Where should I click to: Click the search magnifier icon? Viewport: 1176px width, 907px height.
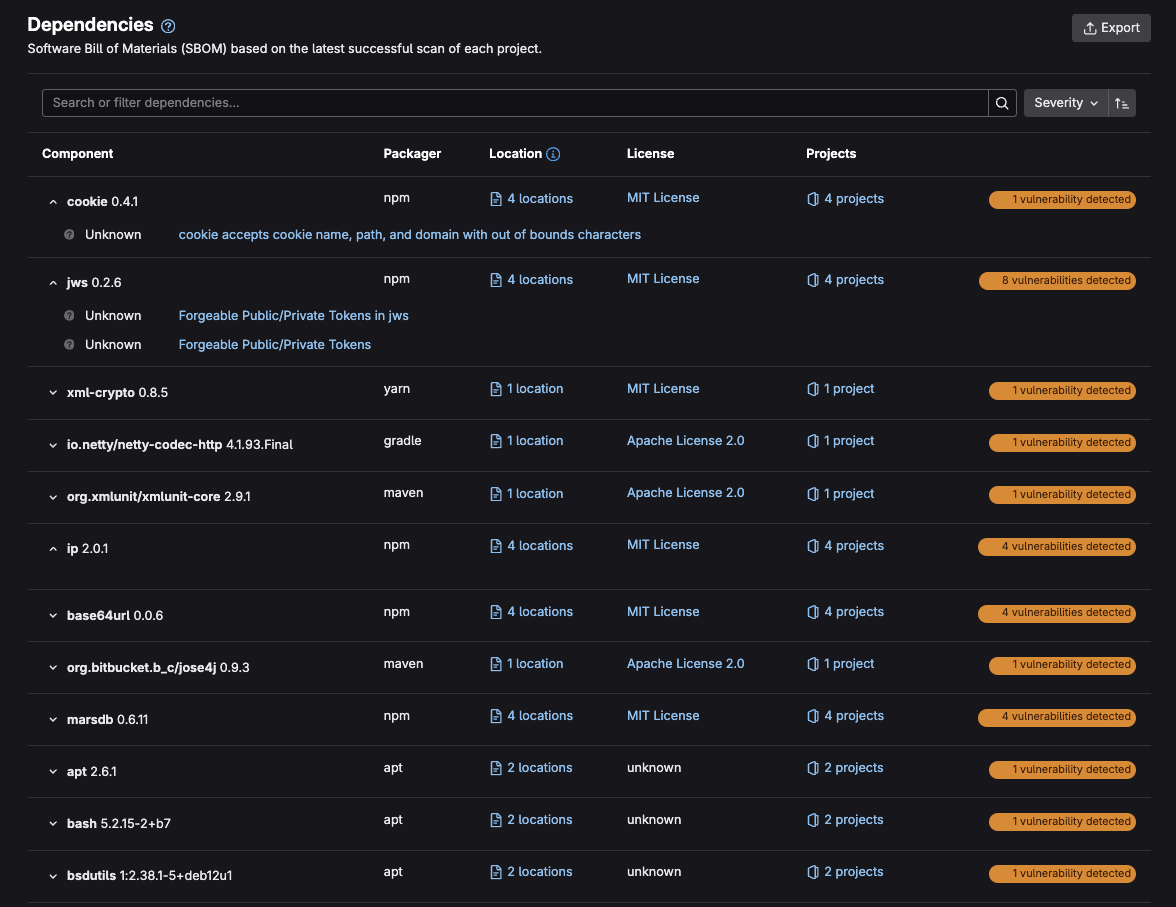point(1001,102)
